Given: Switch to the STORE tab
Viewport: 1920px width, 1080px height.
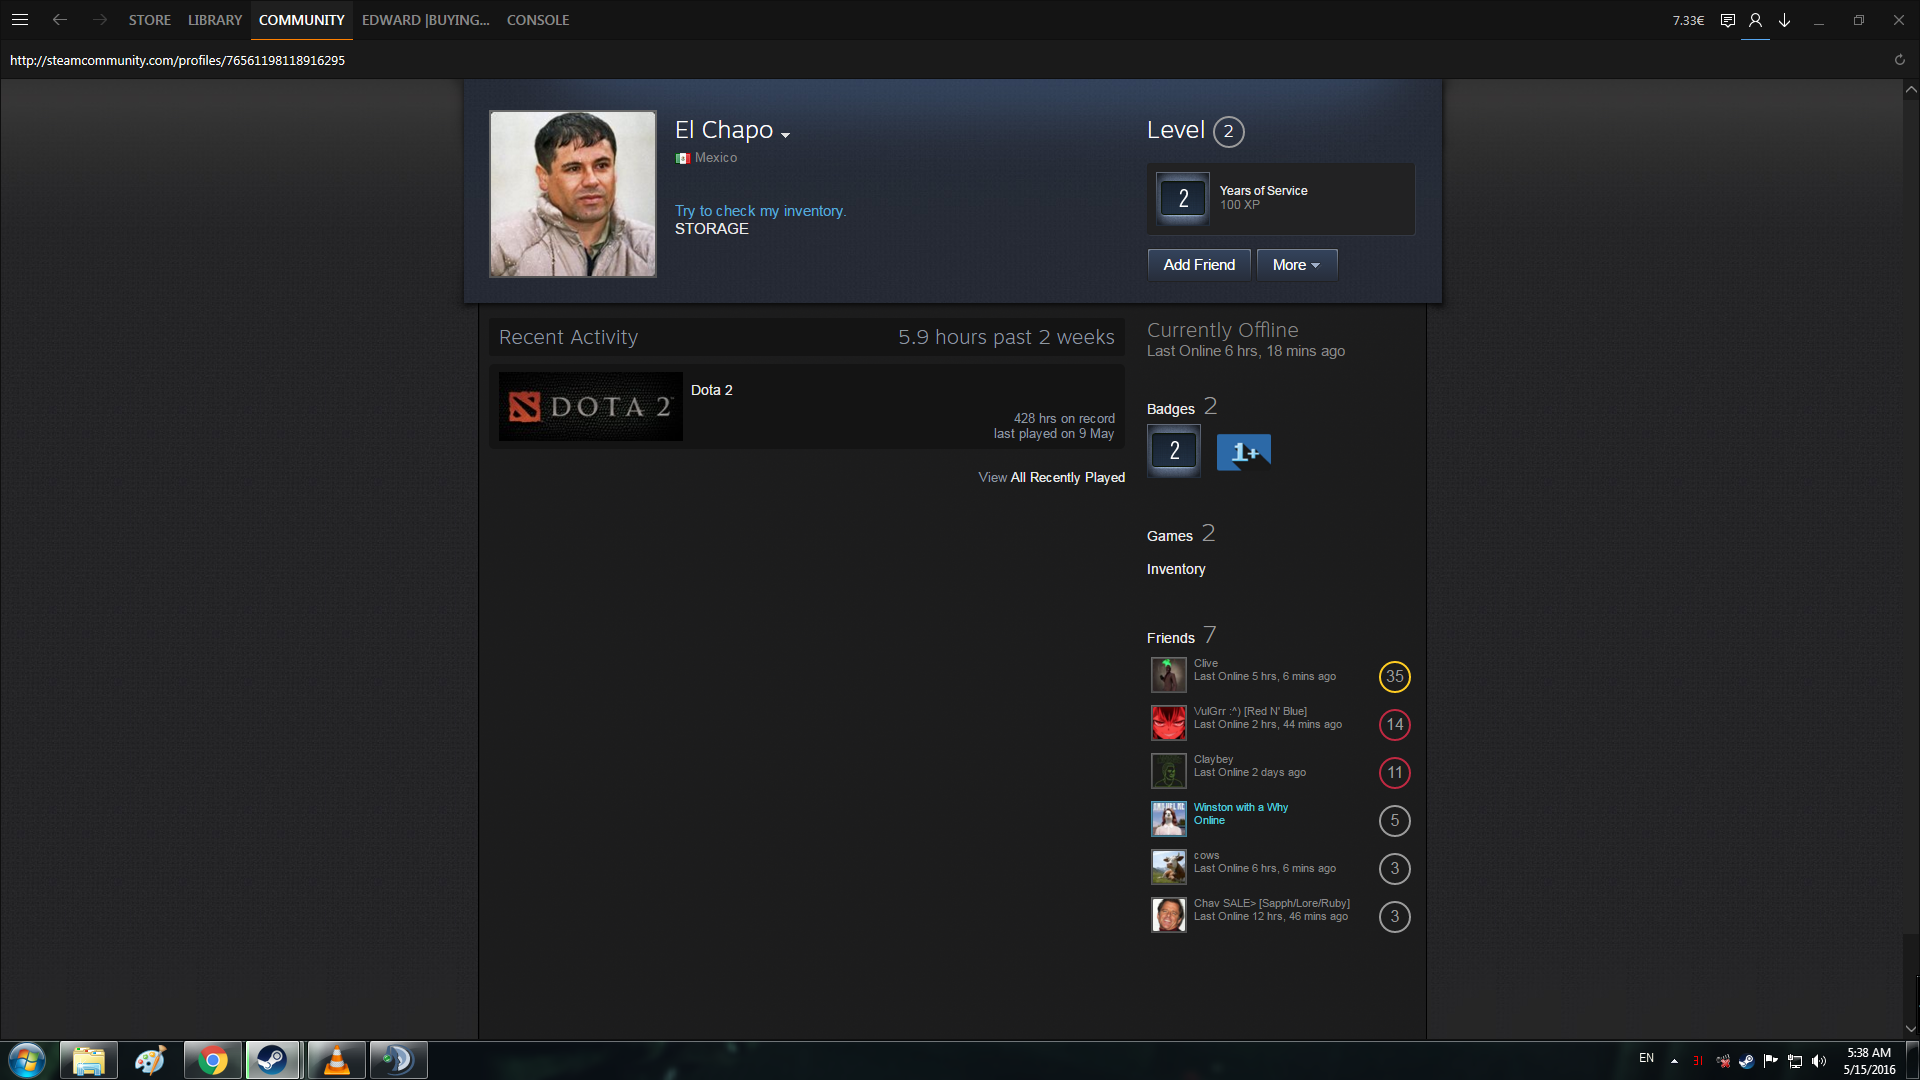Looking at the screenshot, I should click(x=149, y=20).
